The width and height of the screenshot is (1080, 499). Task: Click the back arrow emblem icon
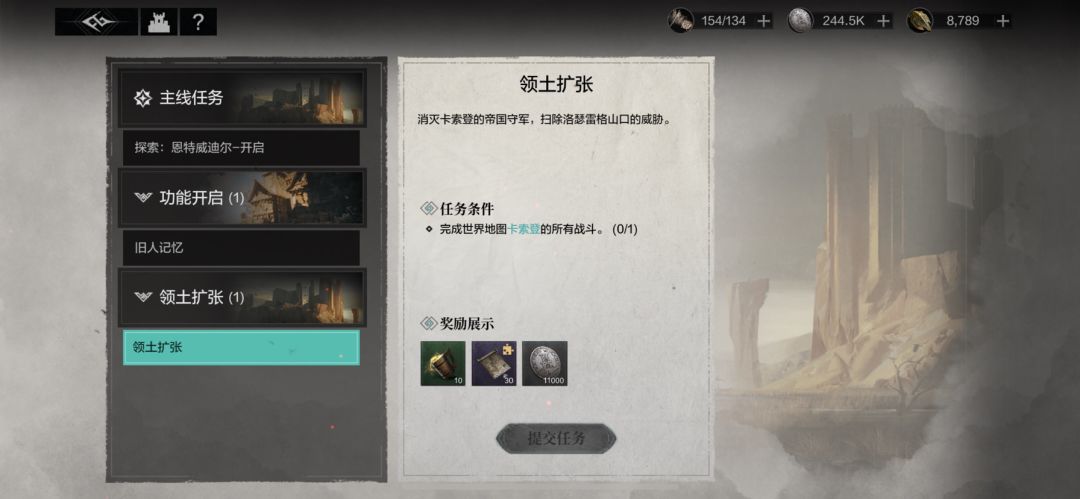(x=96, y=22)
